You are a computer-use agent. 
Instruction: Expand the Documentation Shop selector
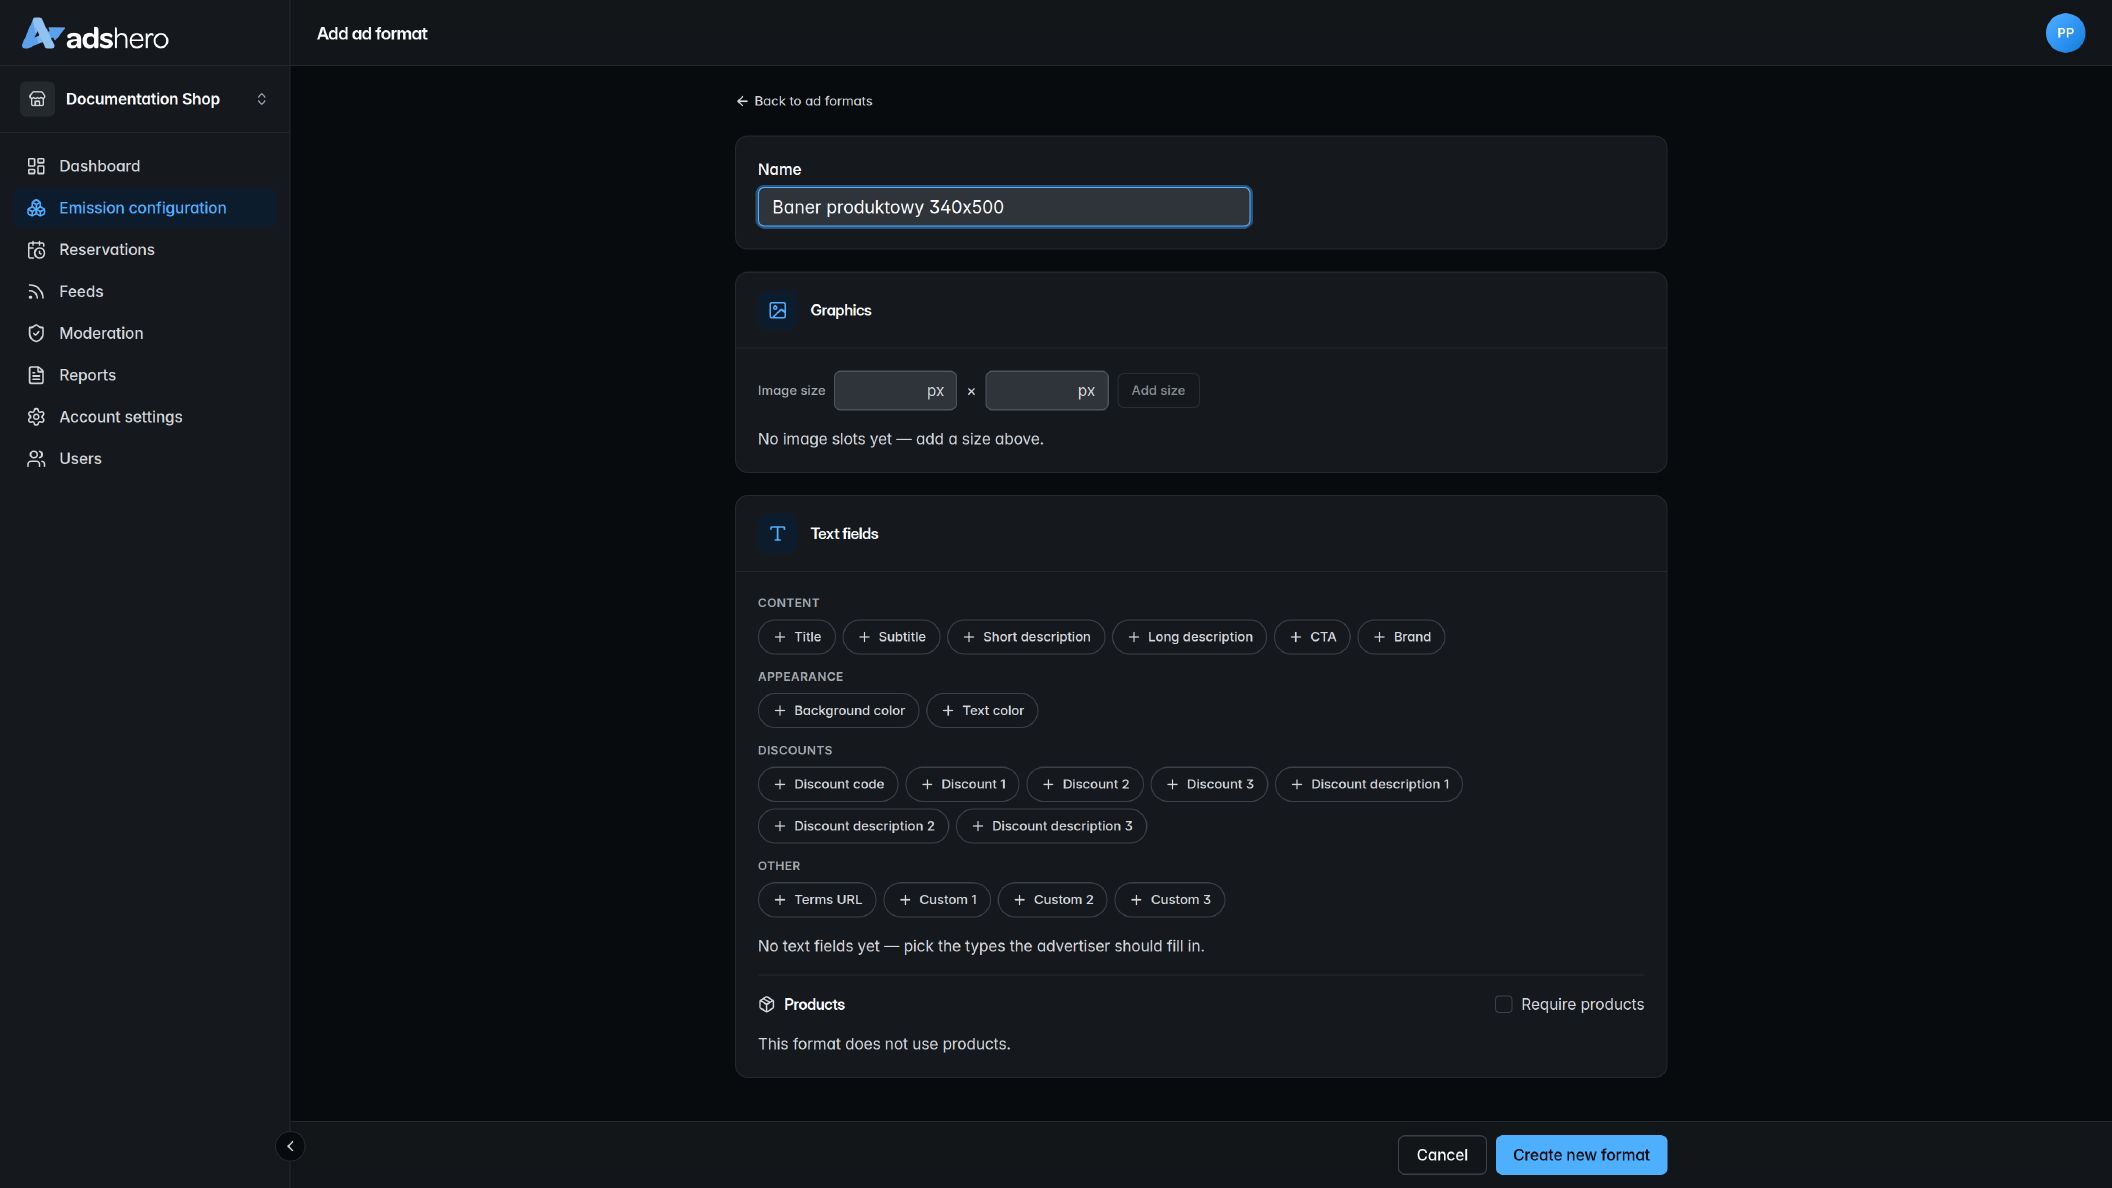pyautogui.click(x=145, y=99)
